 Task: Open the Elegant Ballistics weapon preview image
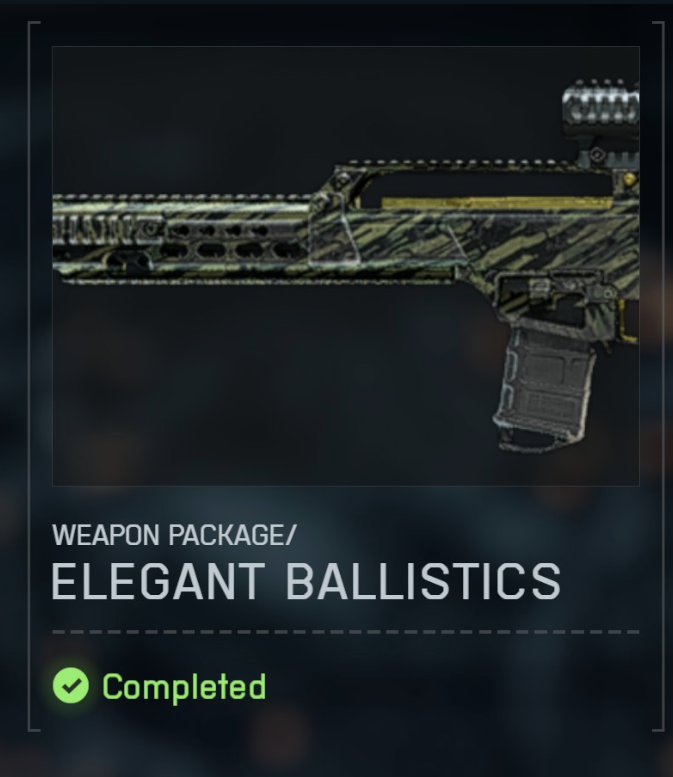[x=346, y=266]
